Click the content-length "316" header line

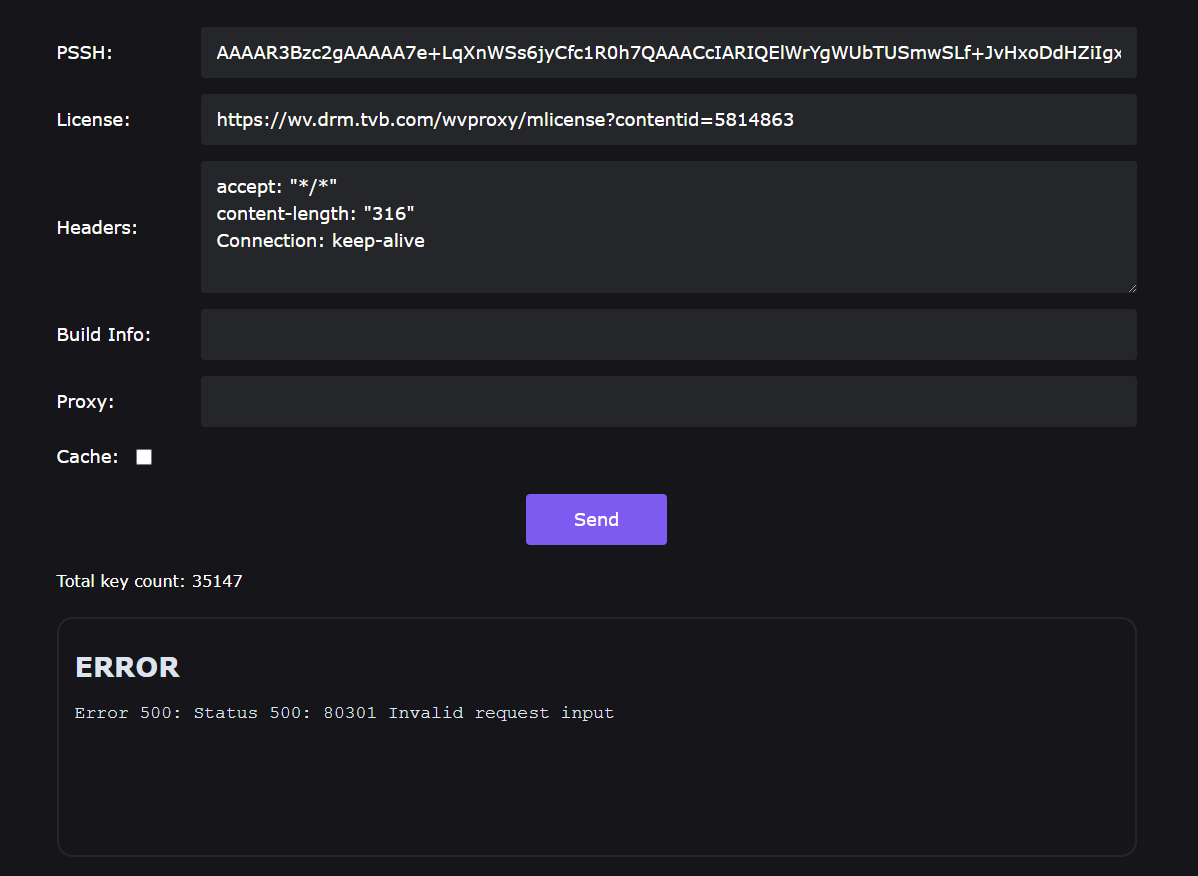click(x=315, y=213)
